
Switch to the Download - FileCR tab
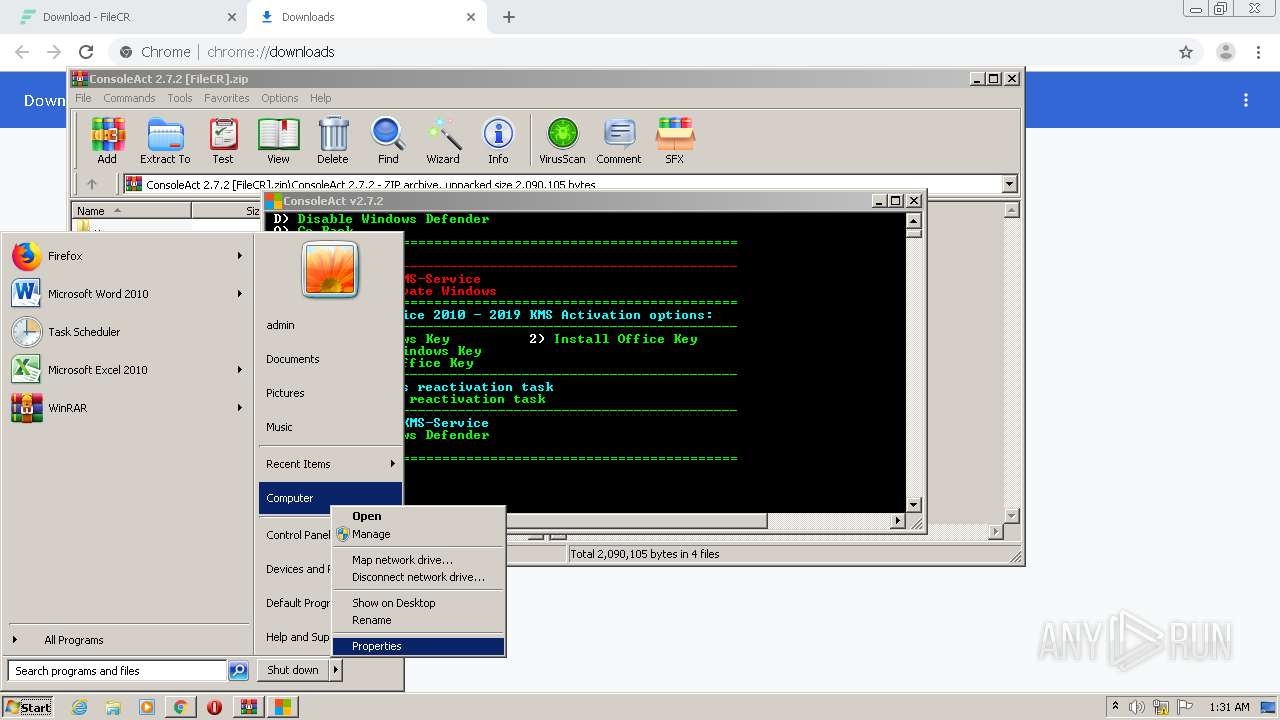(x=125, y=17)
